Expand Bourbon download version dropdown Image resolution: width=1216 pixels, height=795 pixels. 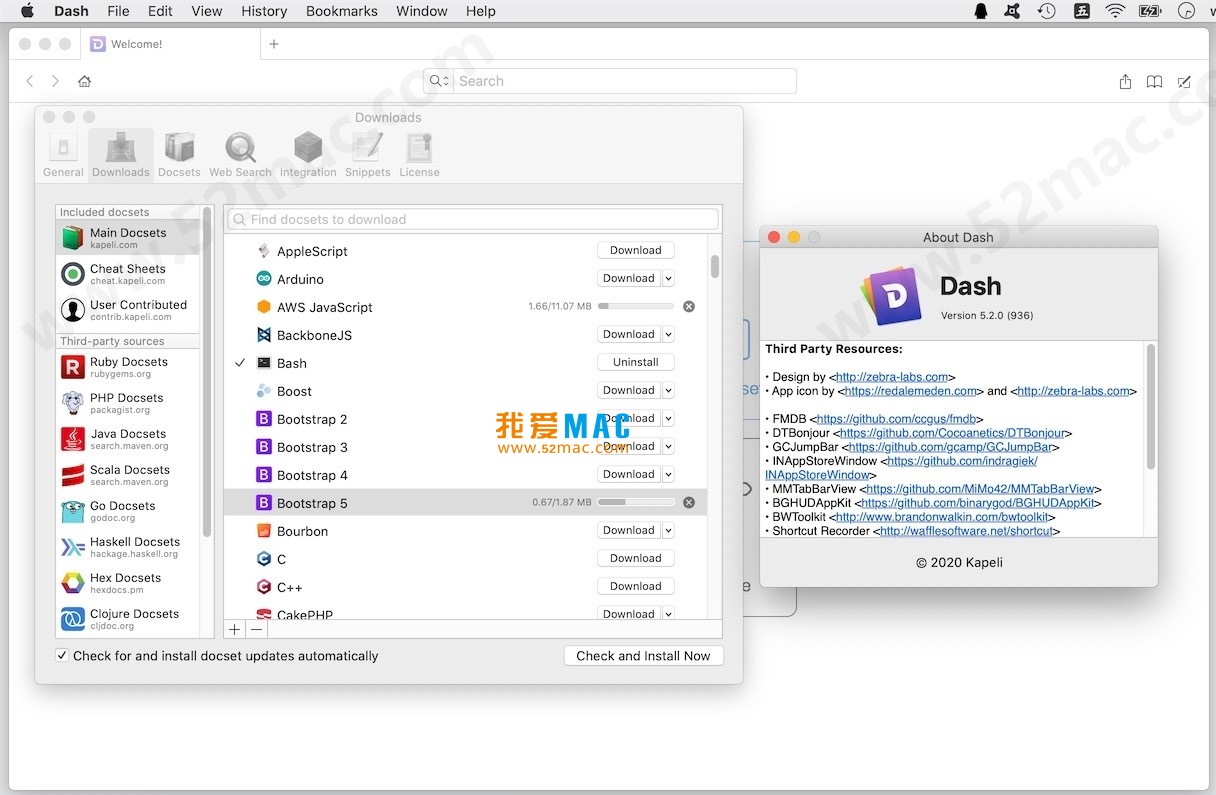(668, 531)
